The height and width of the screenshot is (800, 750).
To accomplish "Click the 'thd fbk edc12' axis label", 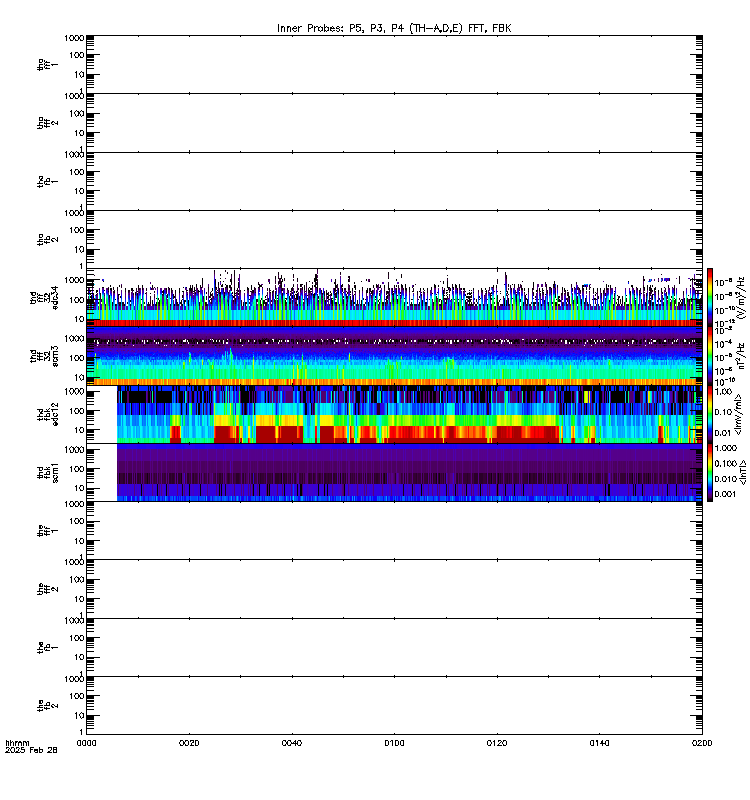I will point(47,414).
